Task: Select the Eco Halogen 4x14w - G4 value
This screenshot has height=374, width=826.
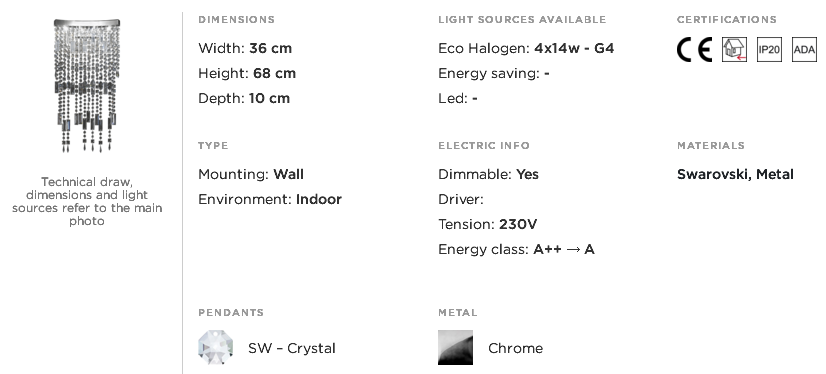Action: [x=574, y=48]
